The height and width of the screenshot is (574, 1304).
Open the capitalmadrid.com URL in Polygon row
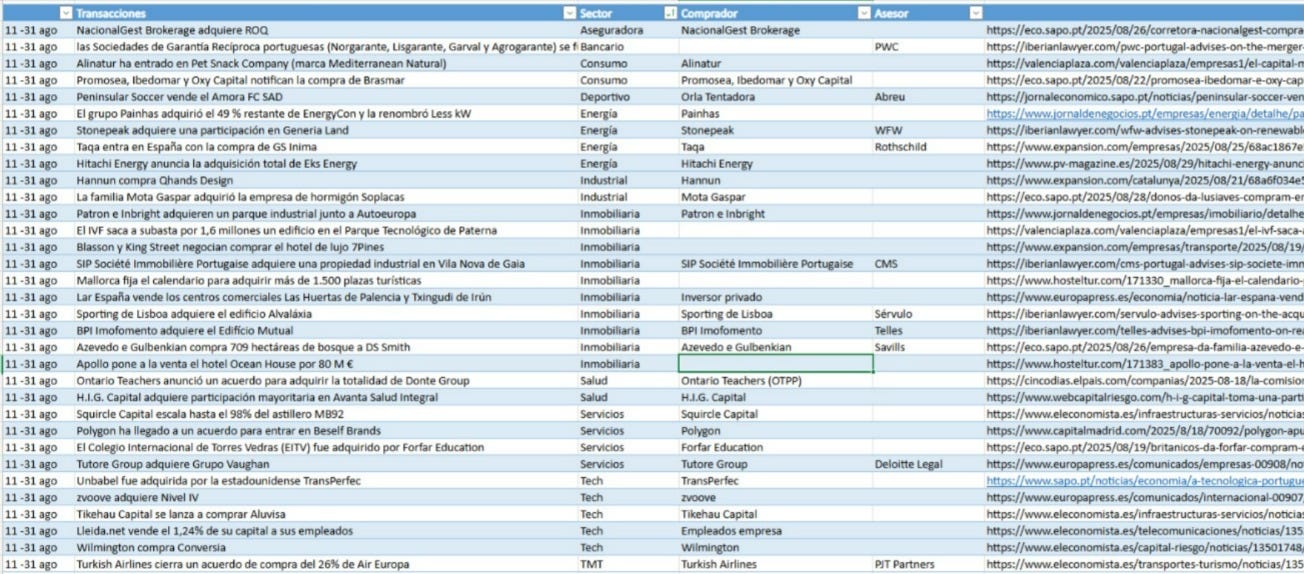1145,431
